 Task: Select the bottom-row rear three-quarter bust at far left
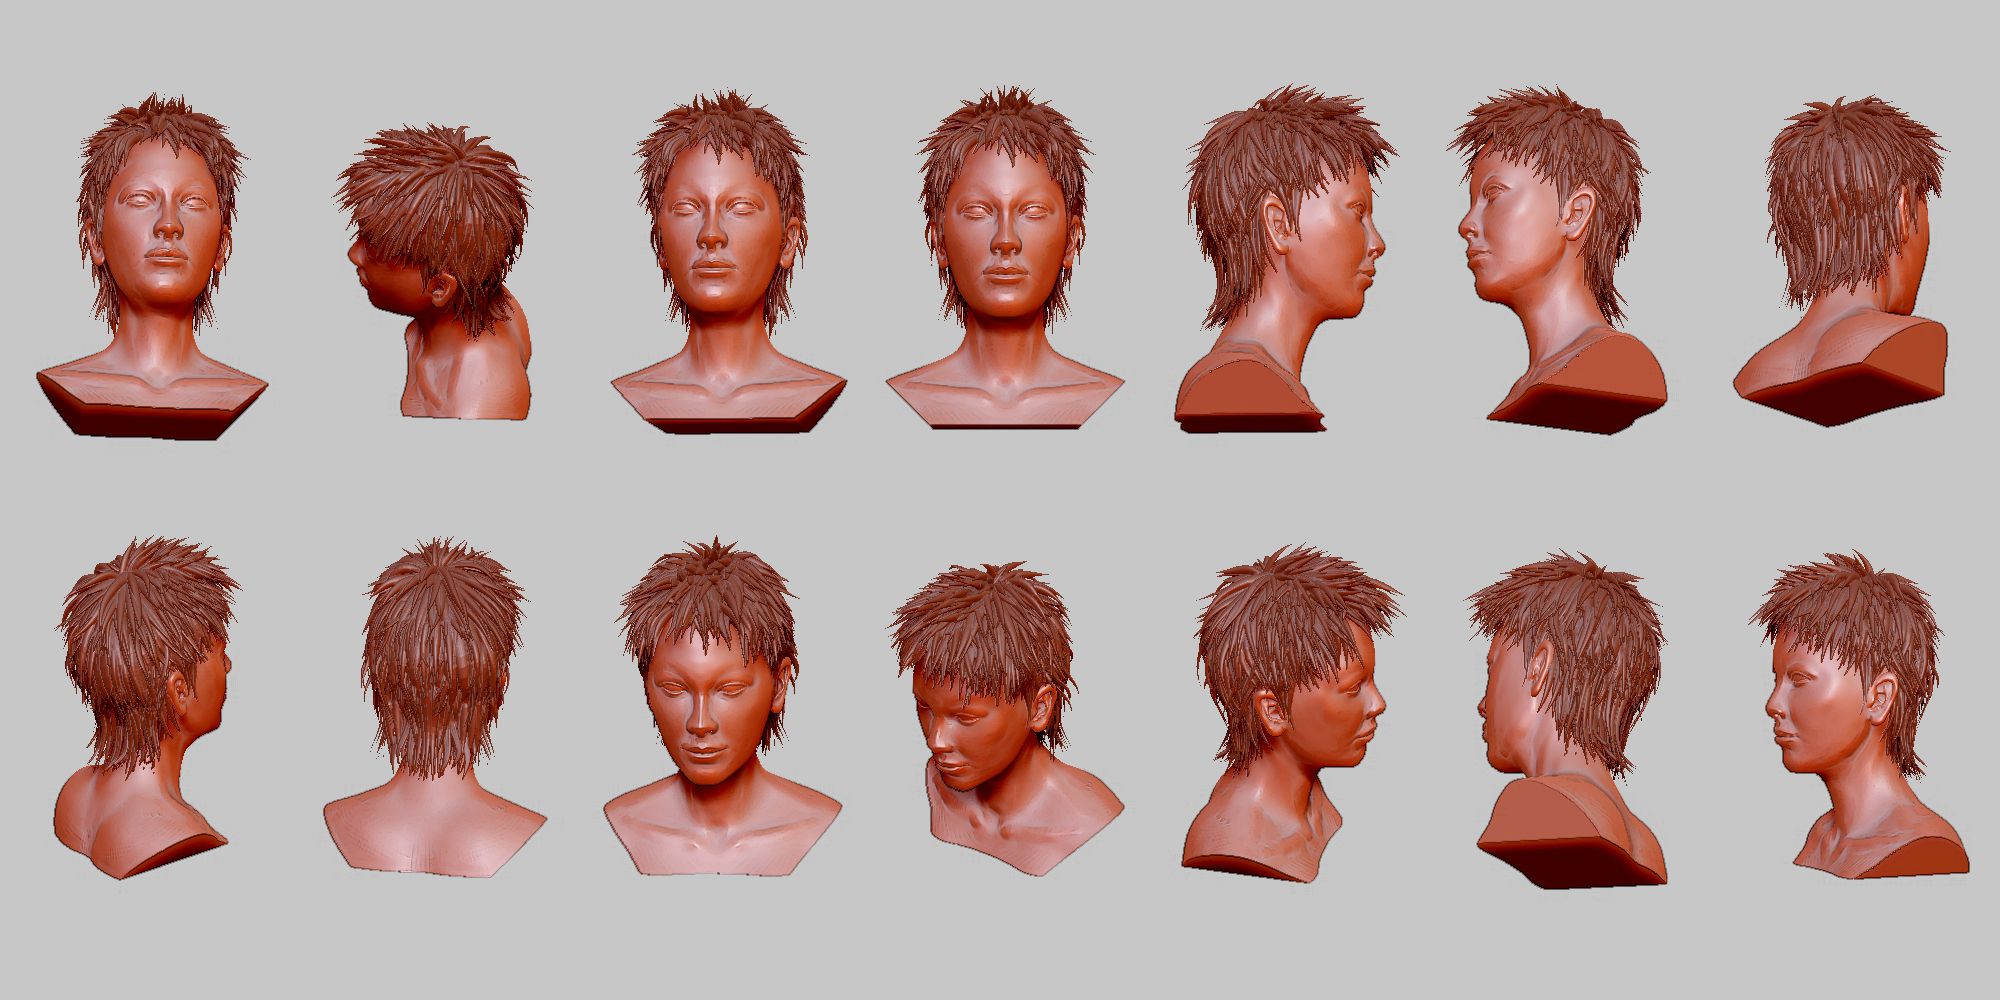click(146, 708)
